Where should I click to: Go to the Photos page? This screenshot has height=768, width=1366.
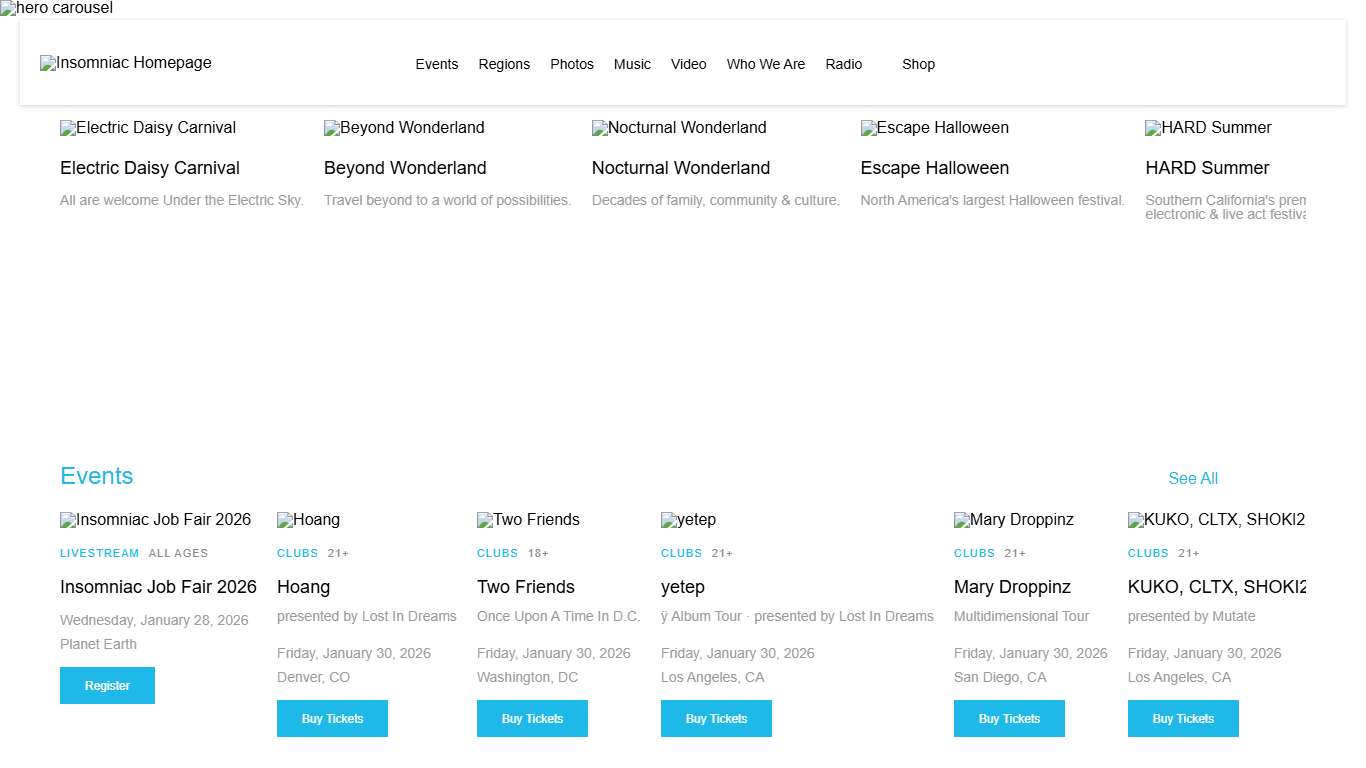(x=572, y=64)
